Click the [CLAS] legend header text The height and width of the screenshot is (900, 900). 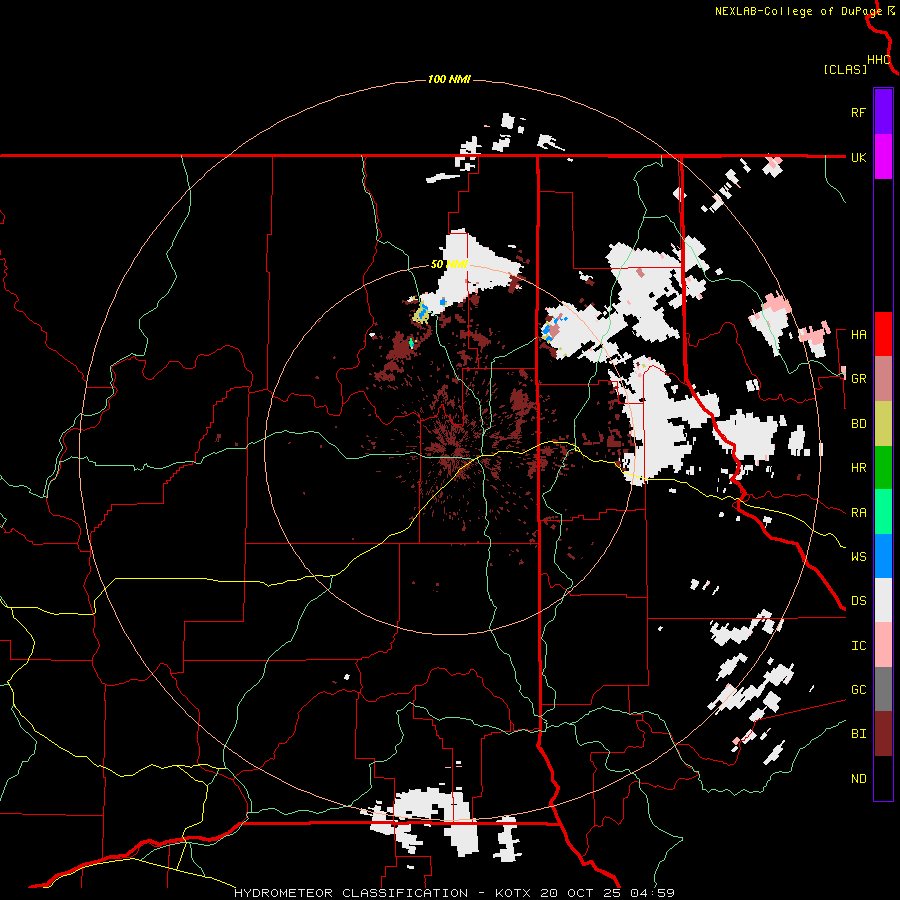845,69
